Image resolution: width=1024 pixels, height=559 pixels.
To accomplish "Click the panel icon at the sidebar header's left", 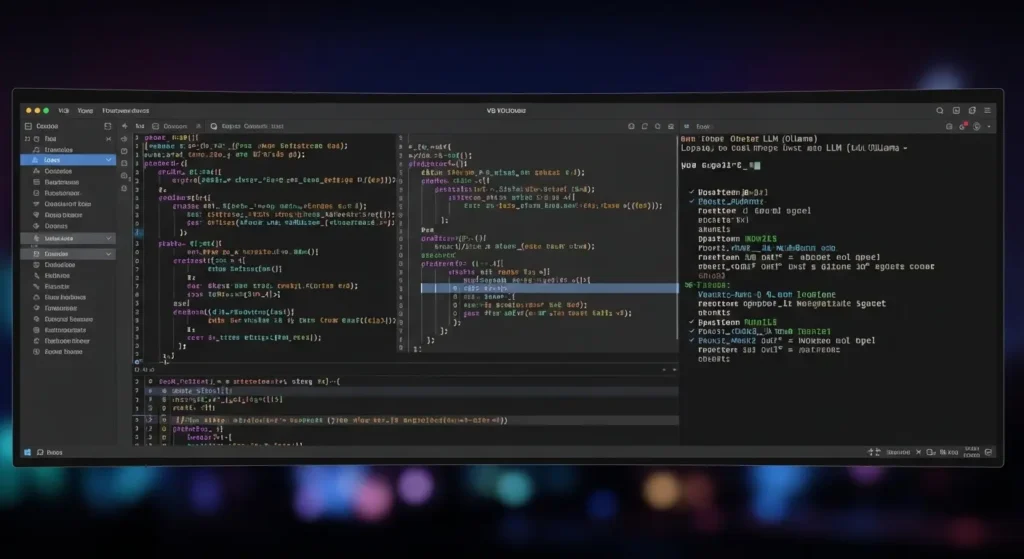I will pos(28,126).
